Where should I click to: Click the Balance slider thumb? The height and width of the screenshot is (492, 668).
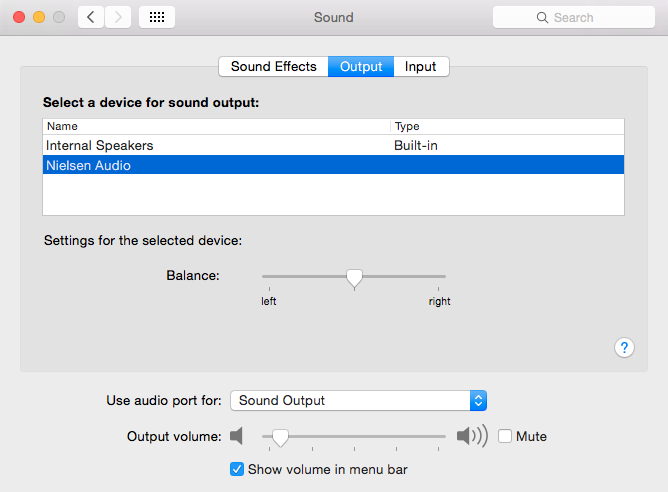353,278
